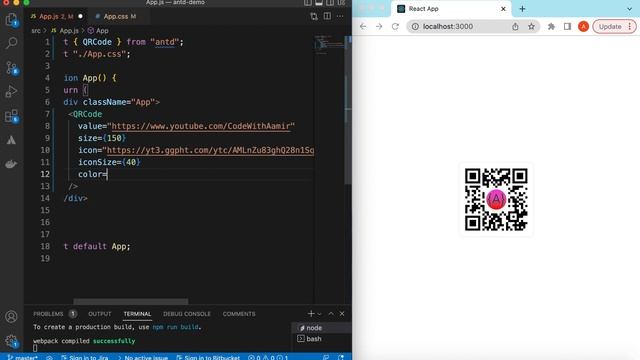Screen dimensions: 640x360
Task: Click No active issue status item
Action: pyautogui.click(x=143, y=357)
